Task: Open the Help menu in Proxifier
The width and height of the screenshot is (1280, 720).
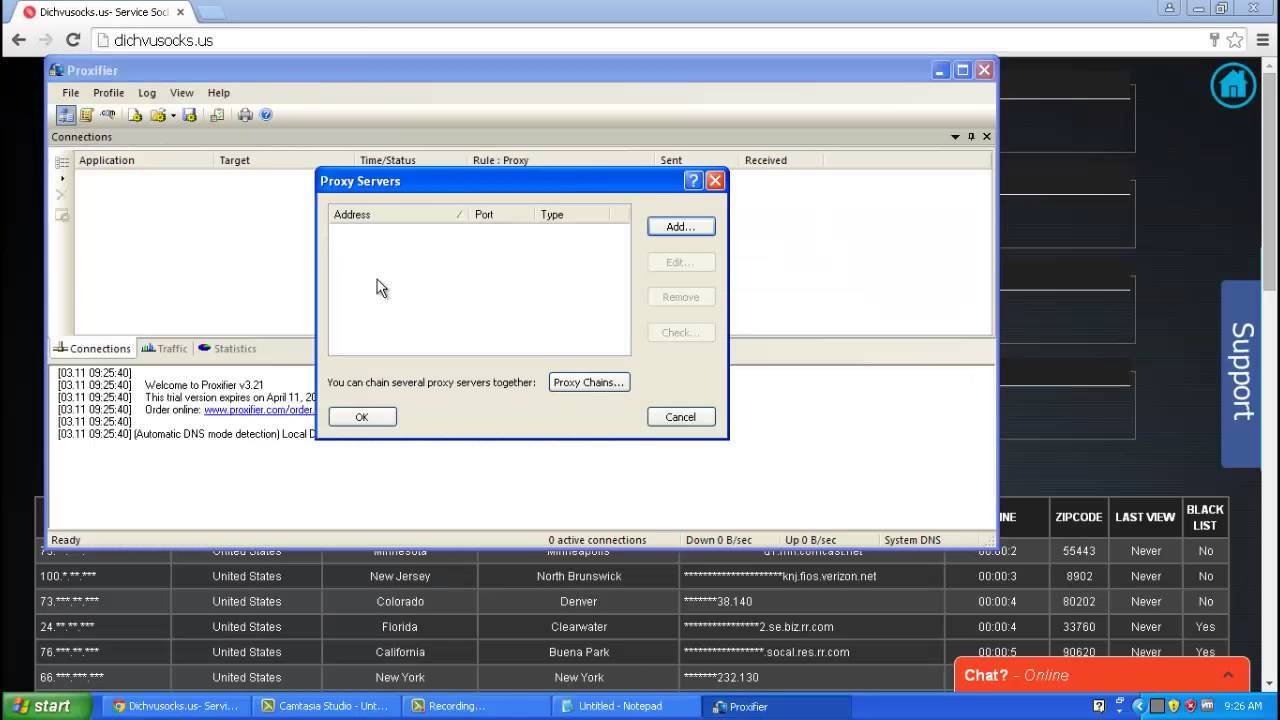Action: pyautogui.click(x=219, y=93)
